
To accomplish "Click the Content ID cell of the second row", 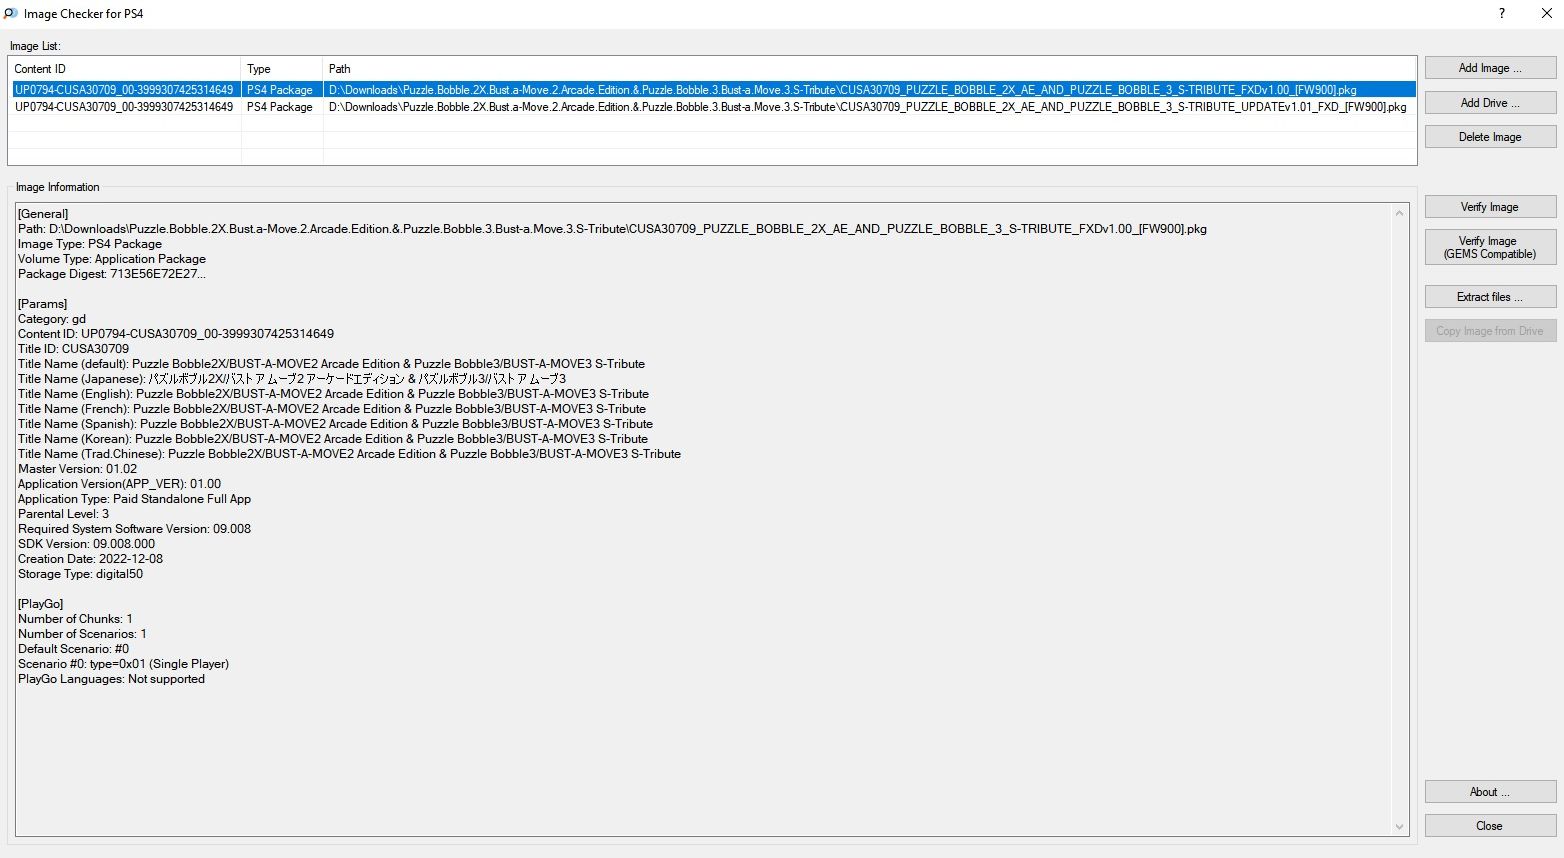I will (124, 107).
